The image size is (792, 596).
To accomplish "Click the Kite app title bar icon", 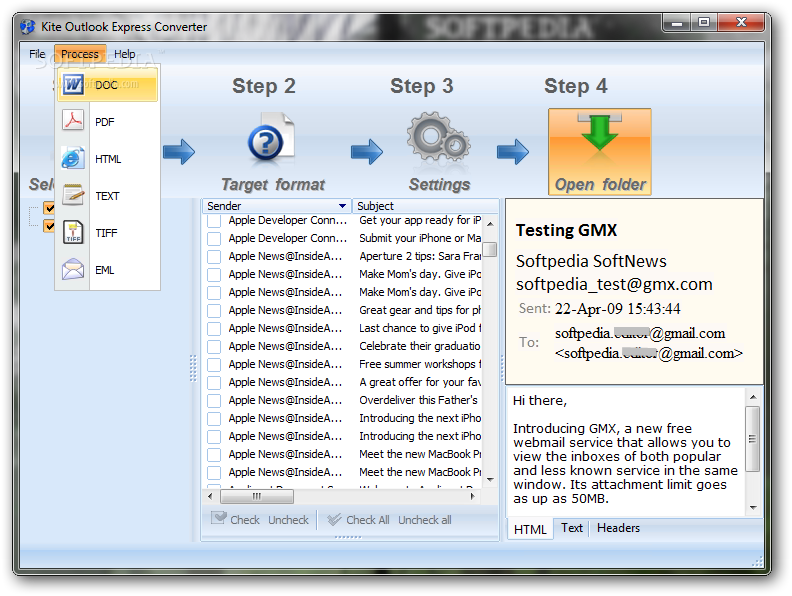I will tap(28, 26).
